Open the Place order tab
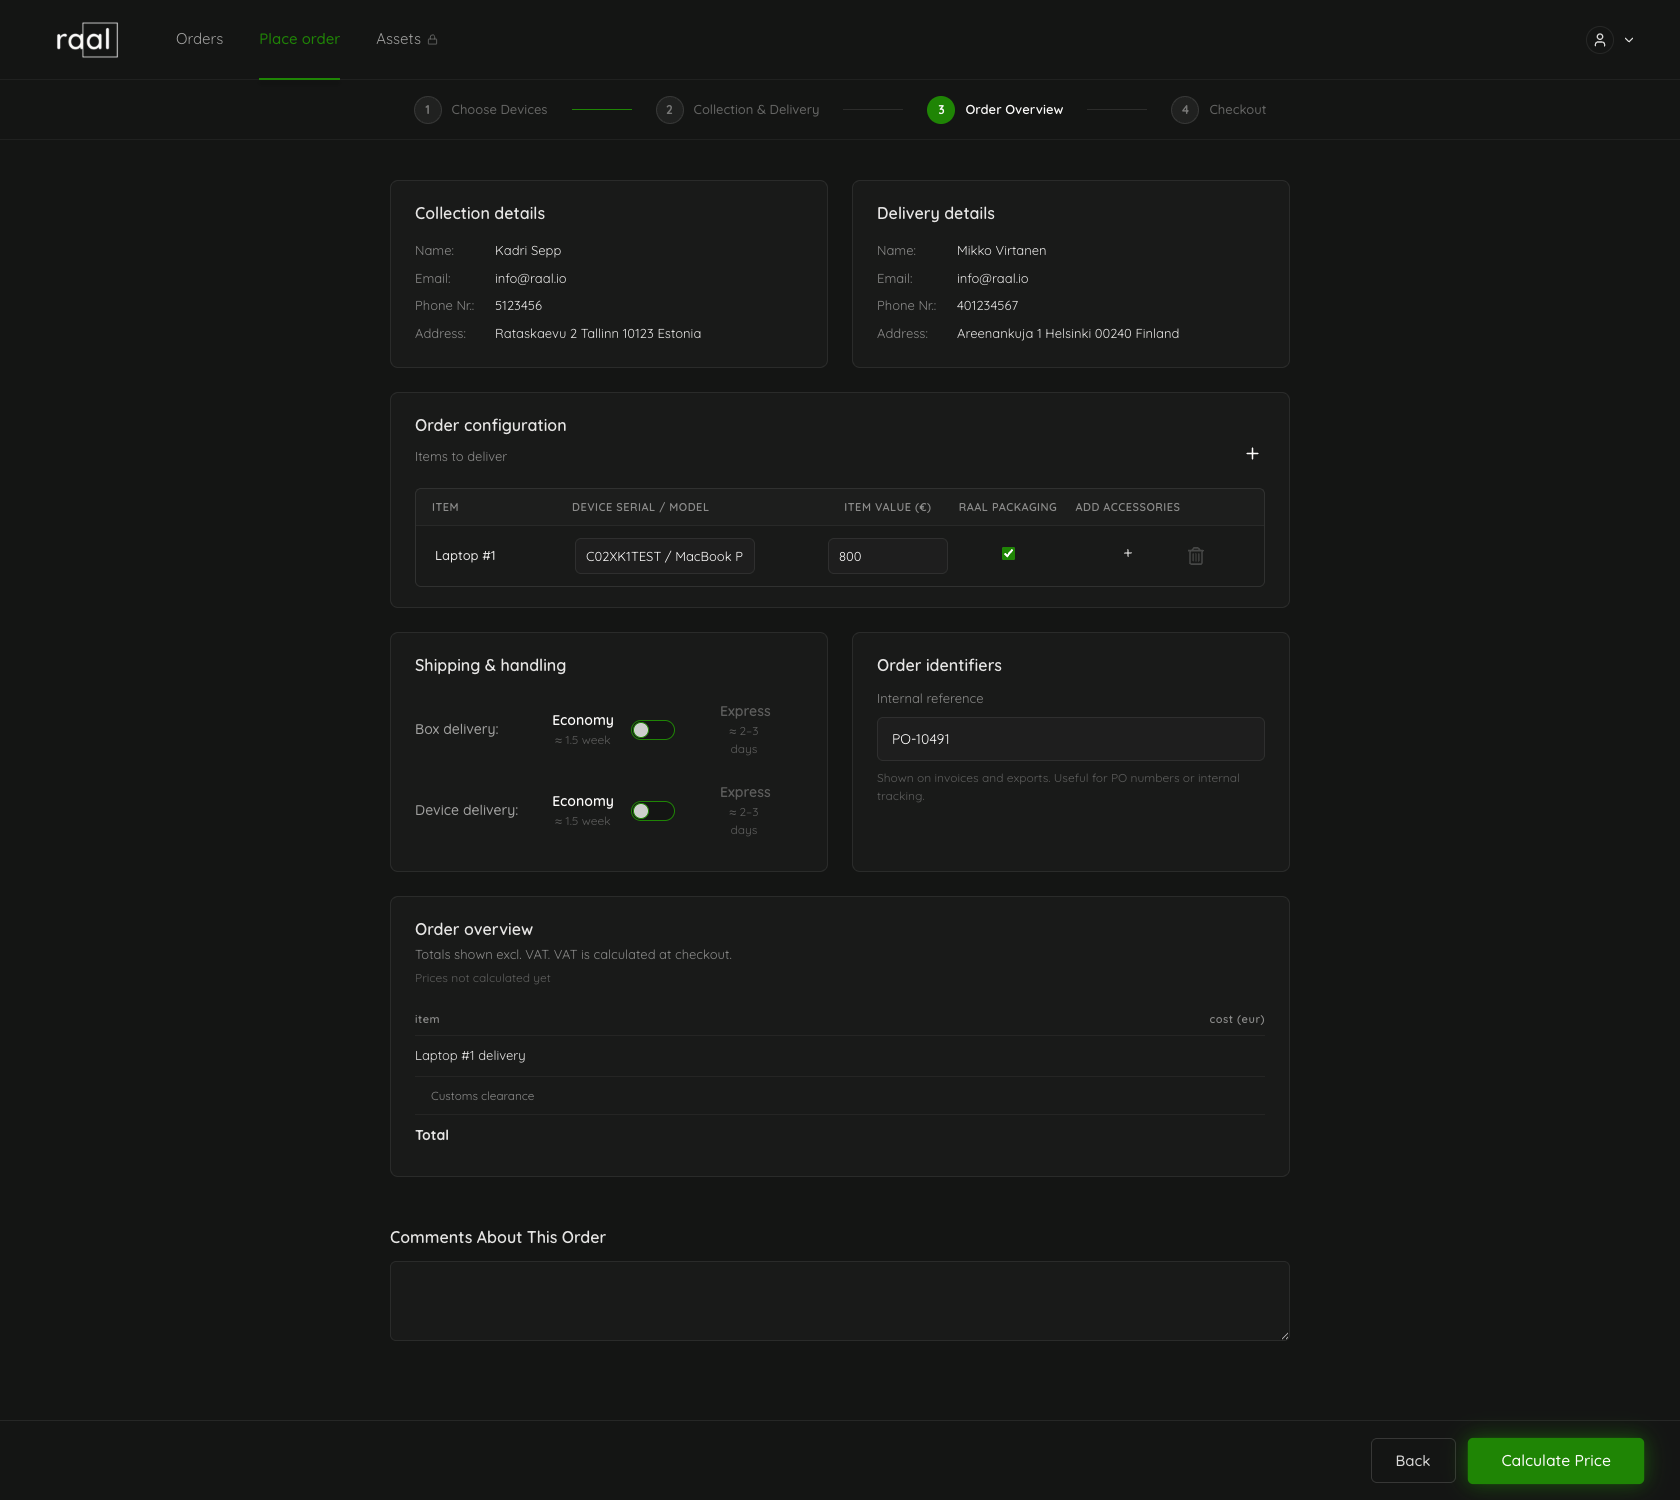 [x=299, y=39]
